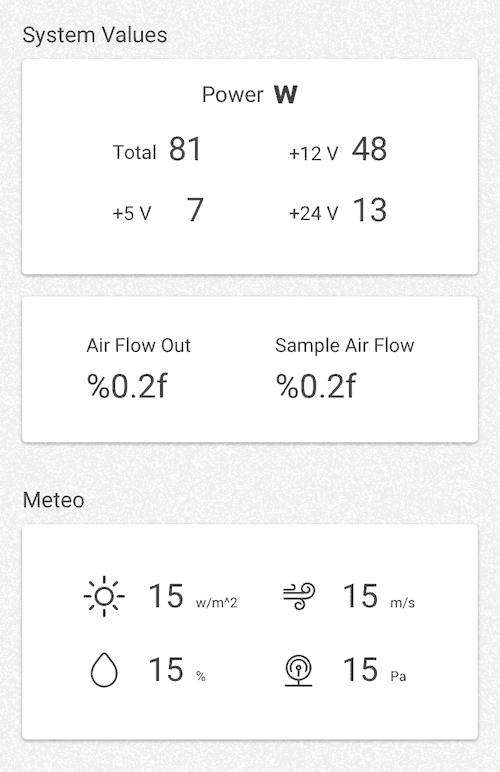This screenshot has height=772, width=500.
Task: Tap the pressure value in Pa
Action: (360, 670)
